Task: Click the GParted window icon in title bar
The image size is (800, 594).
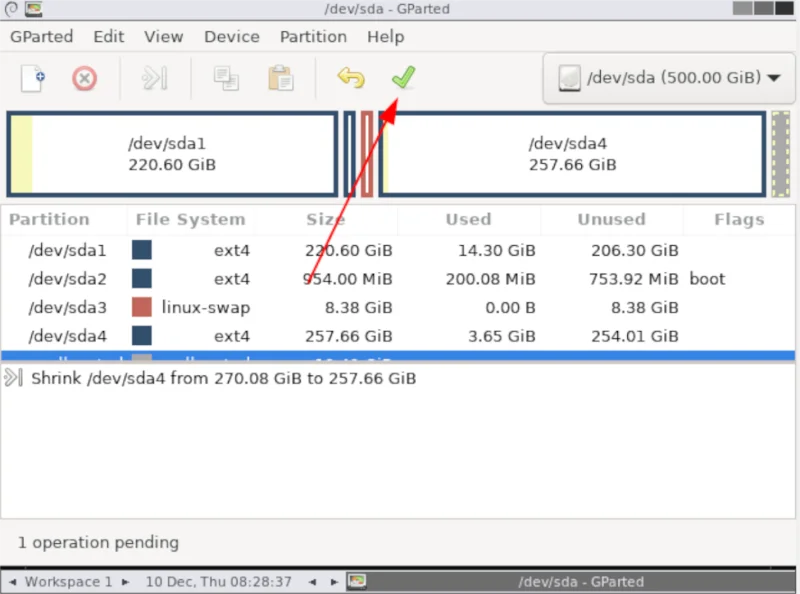Action: pos(34,9)
